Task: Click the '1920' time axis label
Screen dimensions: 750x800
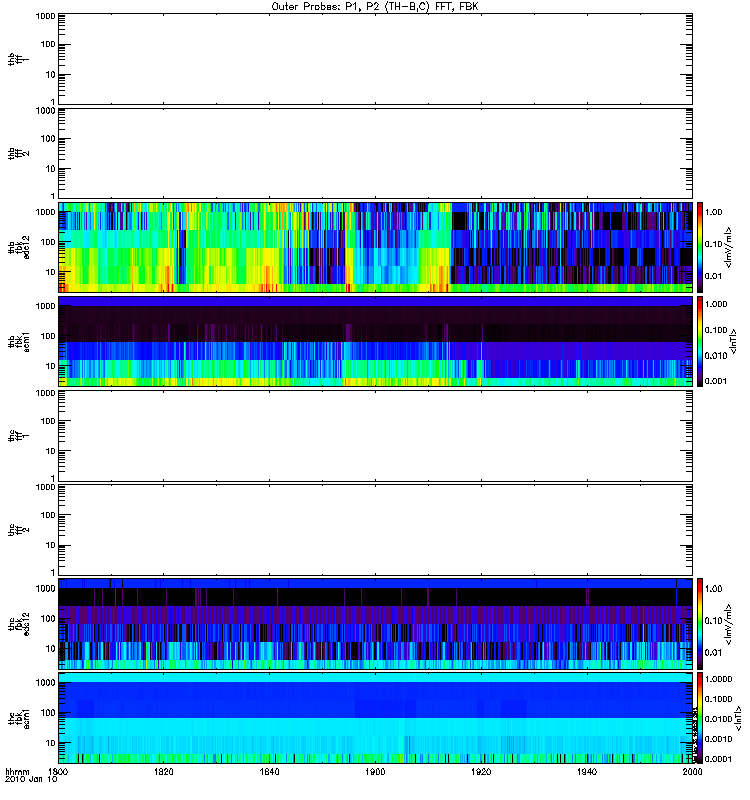Action: pyautogui.click(x=481, y=772)
